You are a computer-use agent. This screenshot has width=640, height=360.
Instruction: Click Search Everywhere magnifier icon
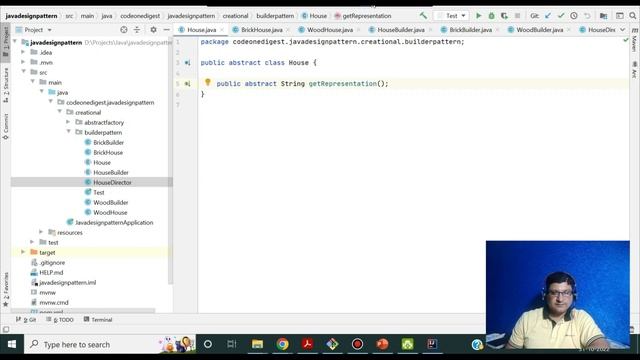point(632,16)
